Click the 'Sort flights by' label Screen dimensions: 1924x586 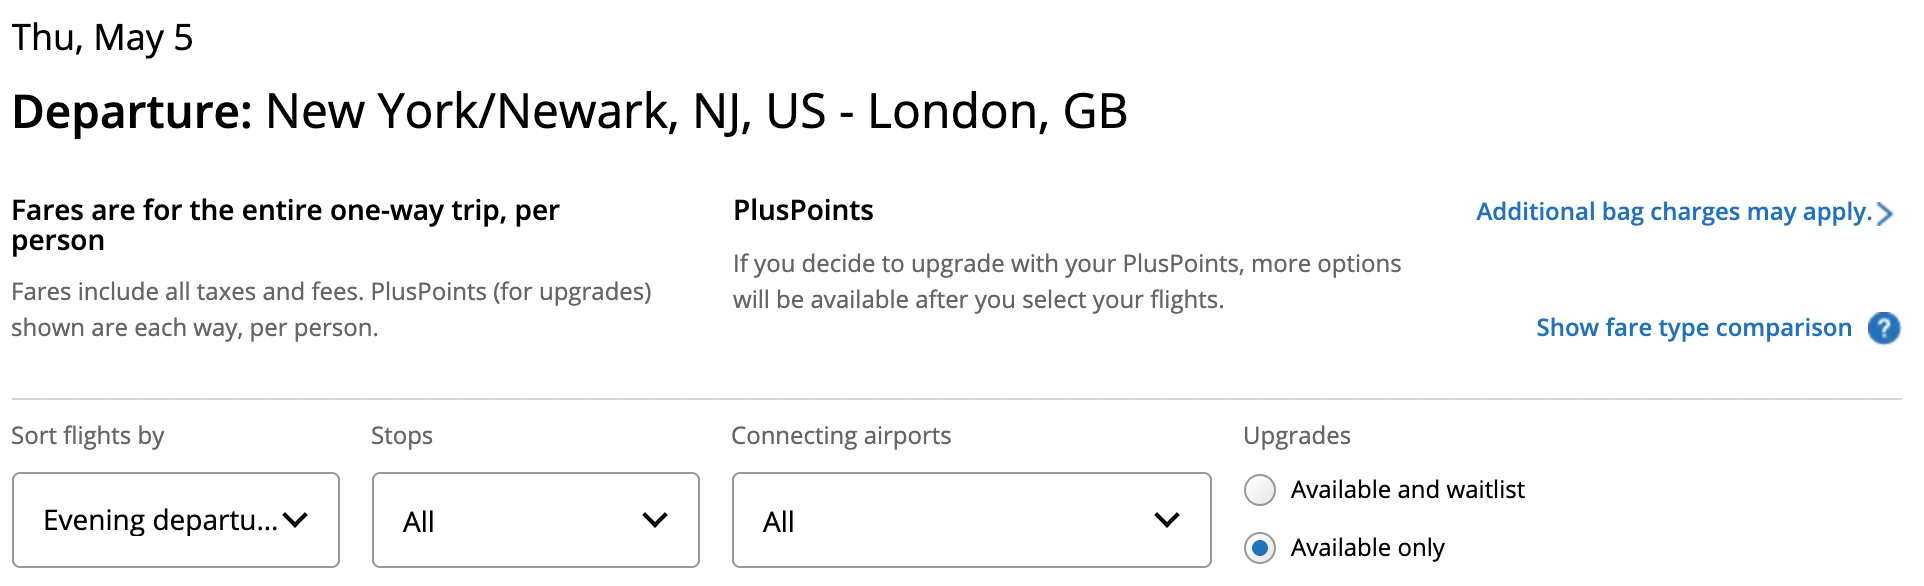click(88, 436)
